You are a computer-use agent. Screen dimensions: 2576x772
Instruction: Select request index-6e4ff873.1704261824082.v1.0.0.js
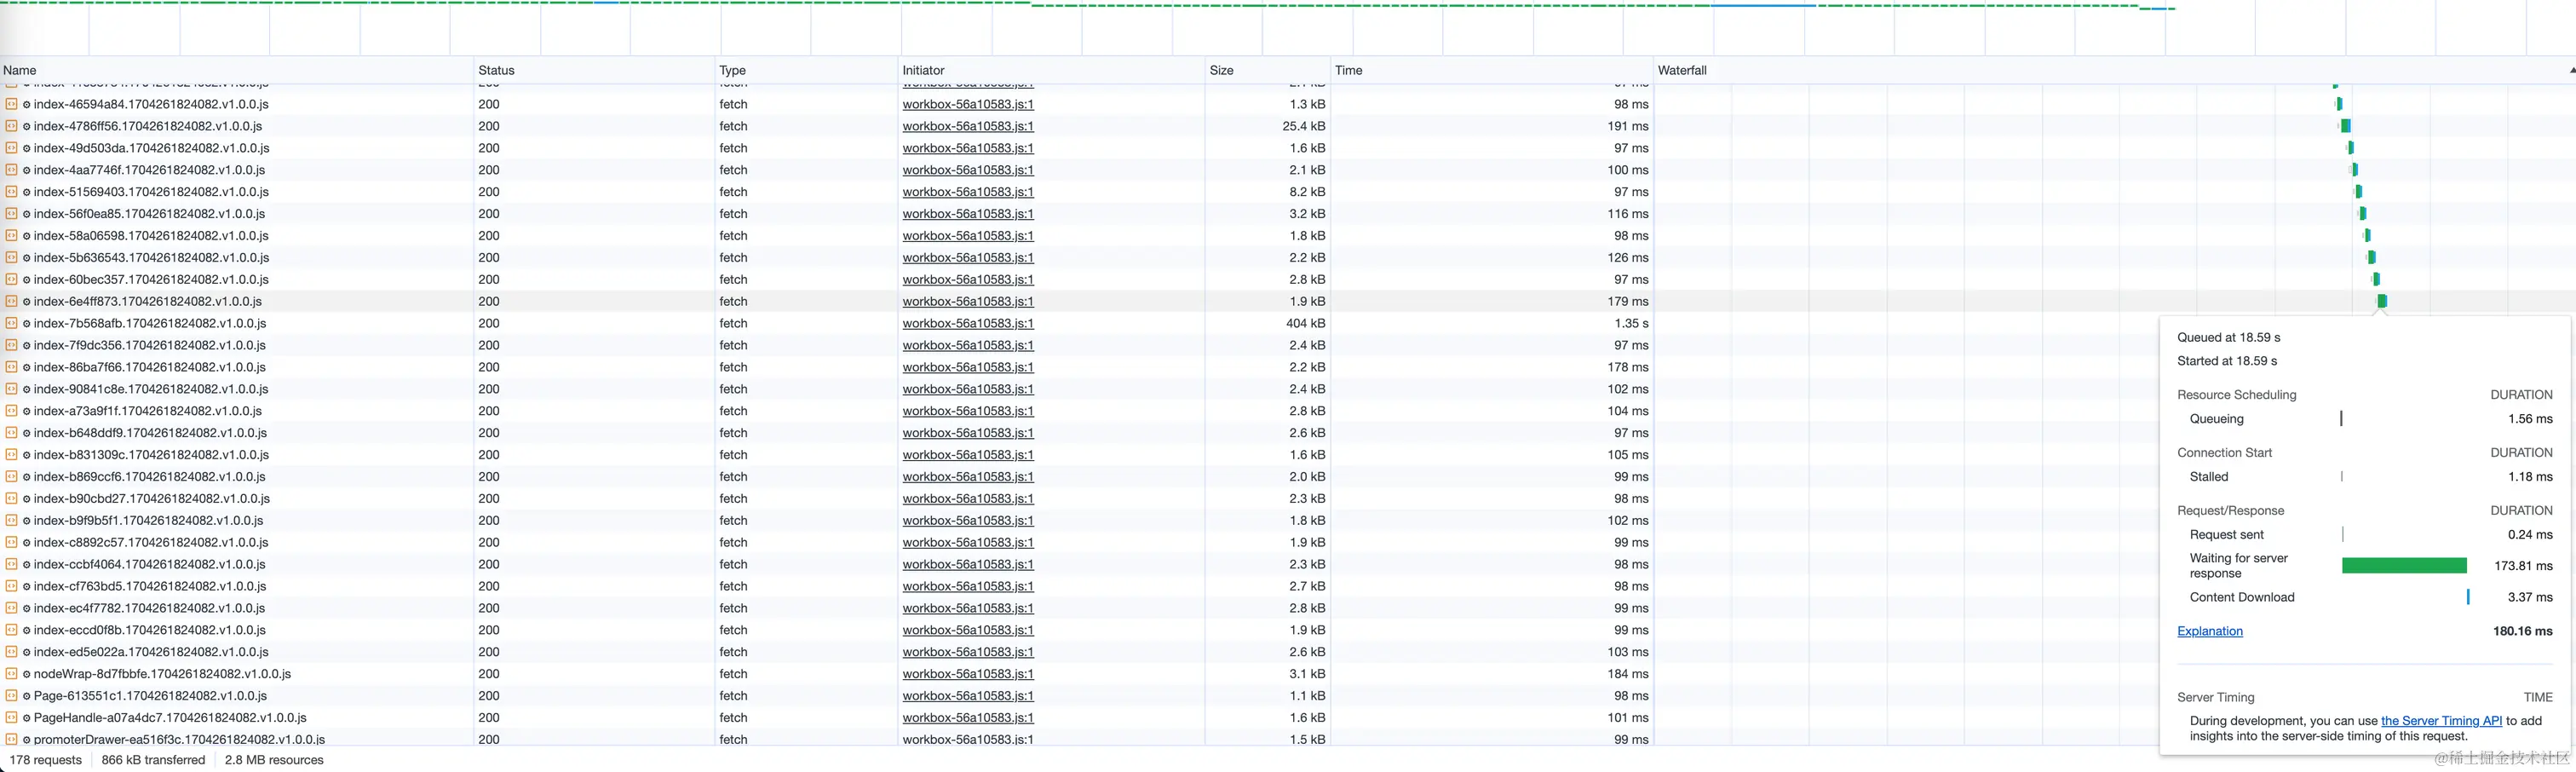pyautogui.click(x=148, y=301)
